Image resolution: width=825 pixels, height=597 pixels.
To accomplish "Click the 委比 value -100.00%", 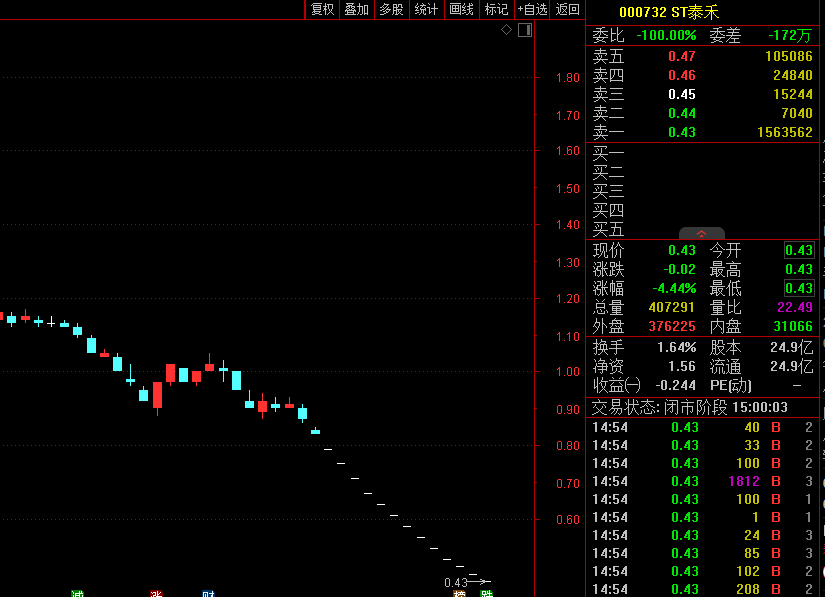I will pyautogui.click(x=666, y=36).
